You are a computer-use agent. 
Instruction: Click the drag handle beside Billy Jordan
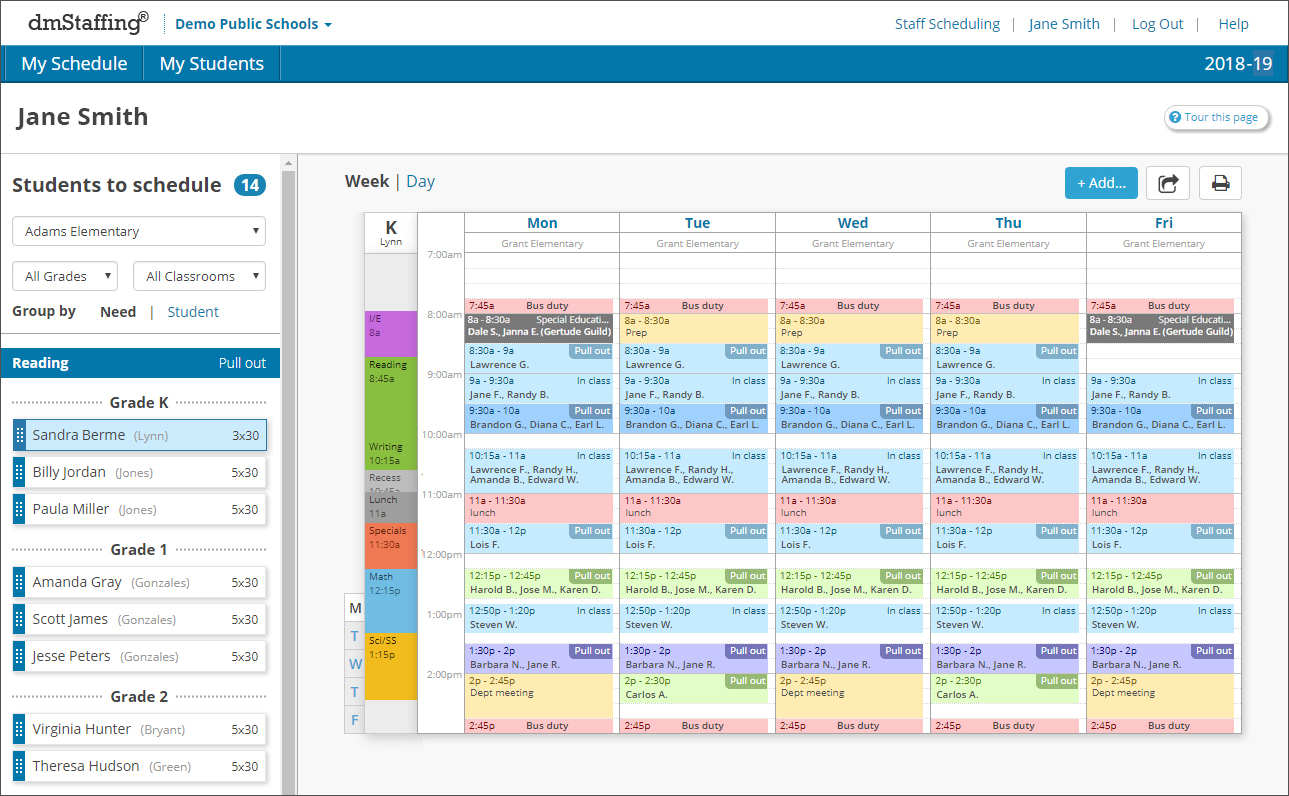coord(18,472)
